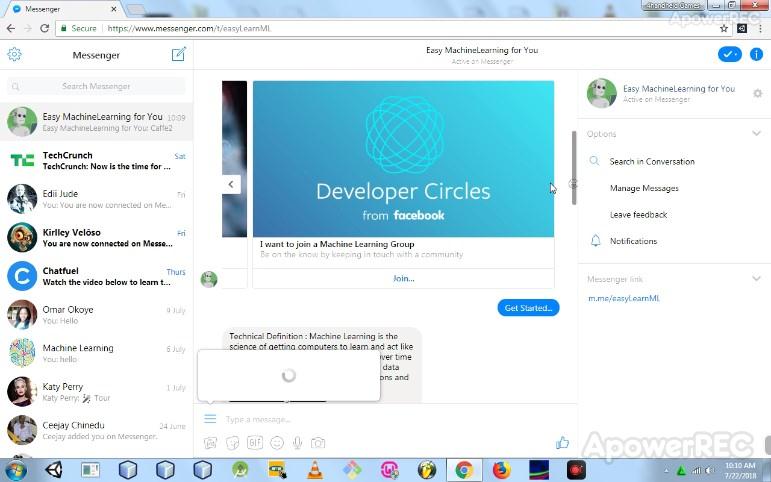The height and width of the screenshot is (482, 771).
Task: Click the Join... button on card
Action: click(x=403, y=278)
